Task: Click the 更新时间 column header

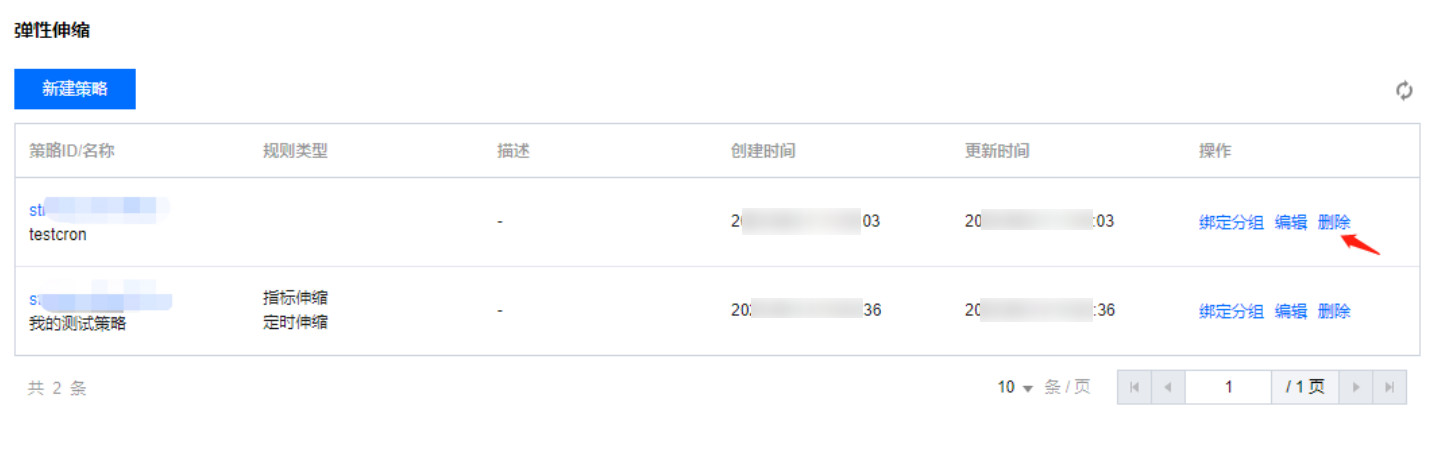Action: [x=997, y=151]
